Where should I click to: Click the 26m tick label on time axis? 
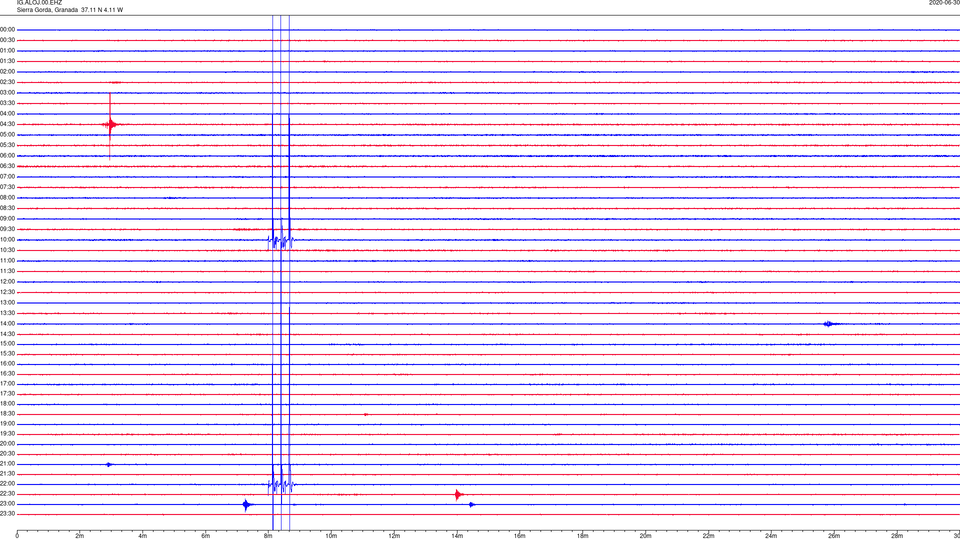click(x=834, y=536)
